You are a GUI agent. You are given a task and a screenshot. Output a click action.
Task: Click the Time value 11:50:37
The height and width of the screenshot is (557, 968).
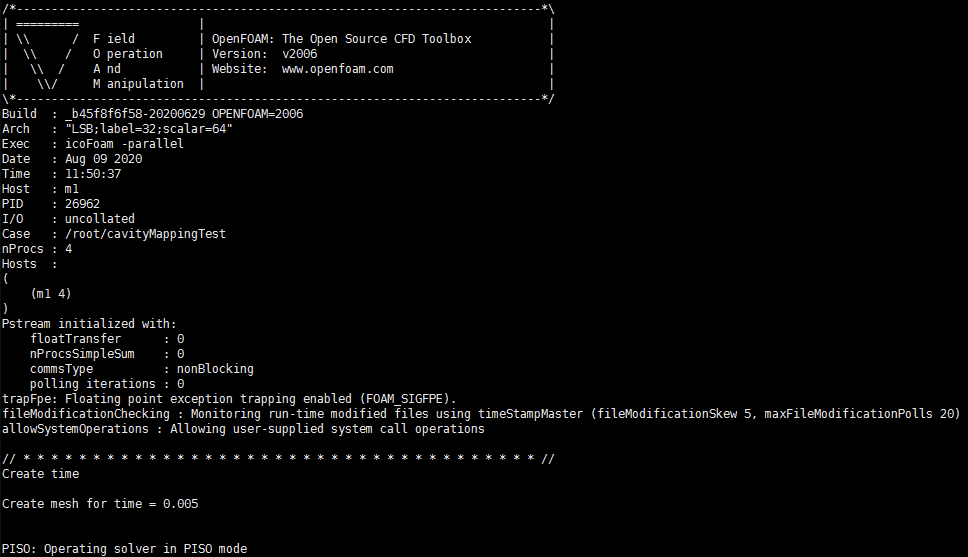tap(93, 174)
